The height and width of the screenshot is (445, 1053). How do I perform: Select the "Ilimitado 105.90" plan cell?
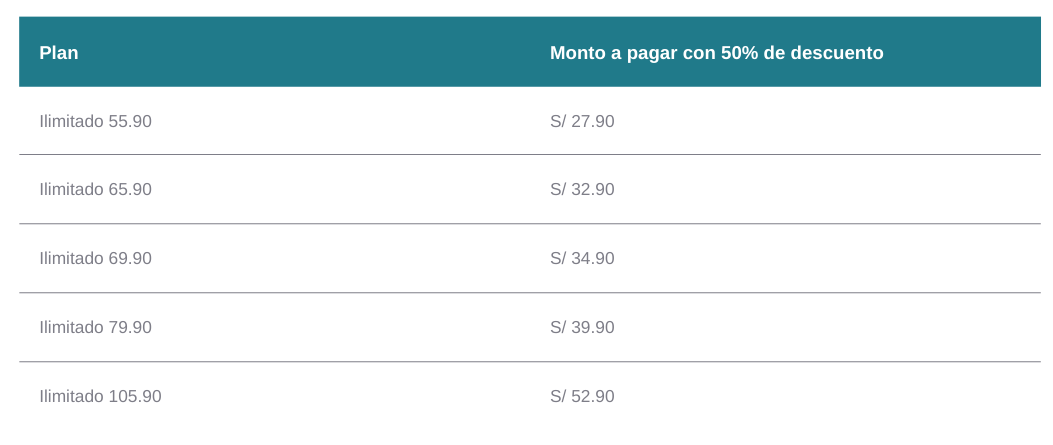(100, 396)
